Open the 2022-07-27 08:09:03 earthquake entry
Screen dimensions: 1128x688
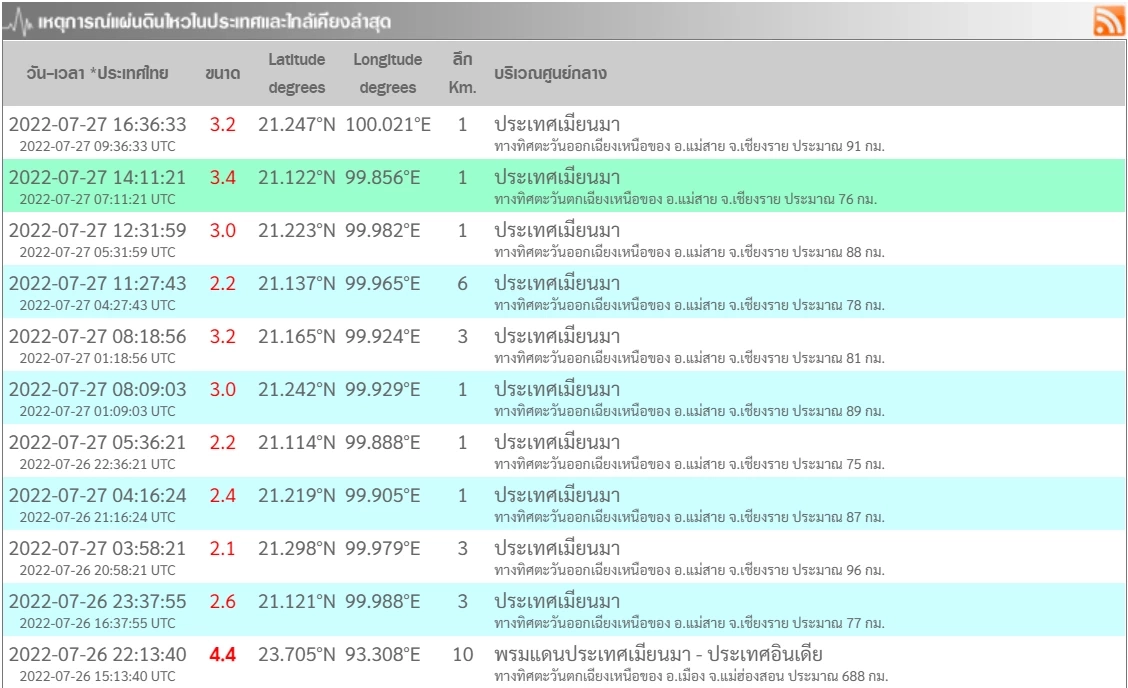(97, 390)
